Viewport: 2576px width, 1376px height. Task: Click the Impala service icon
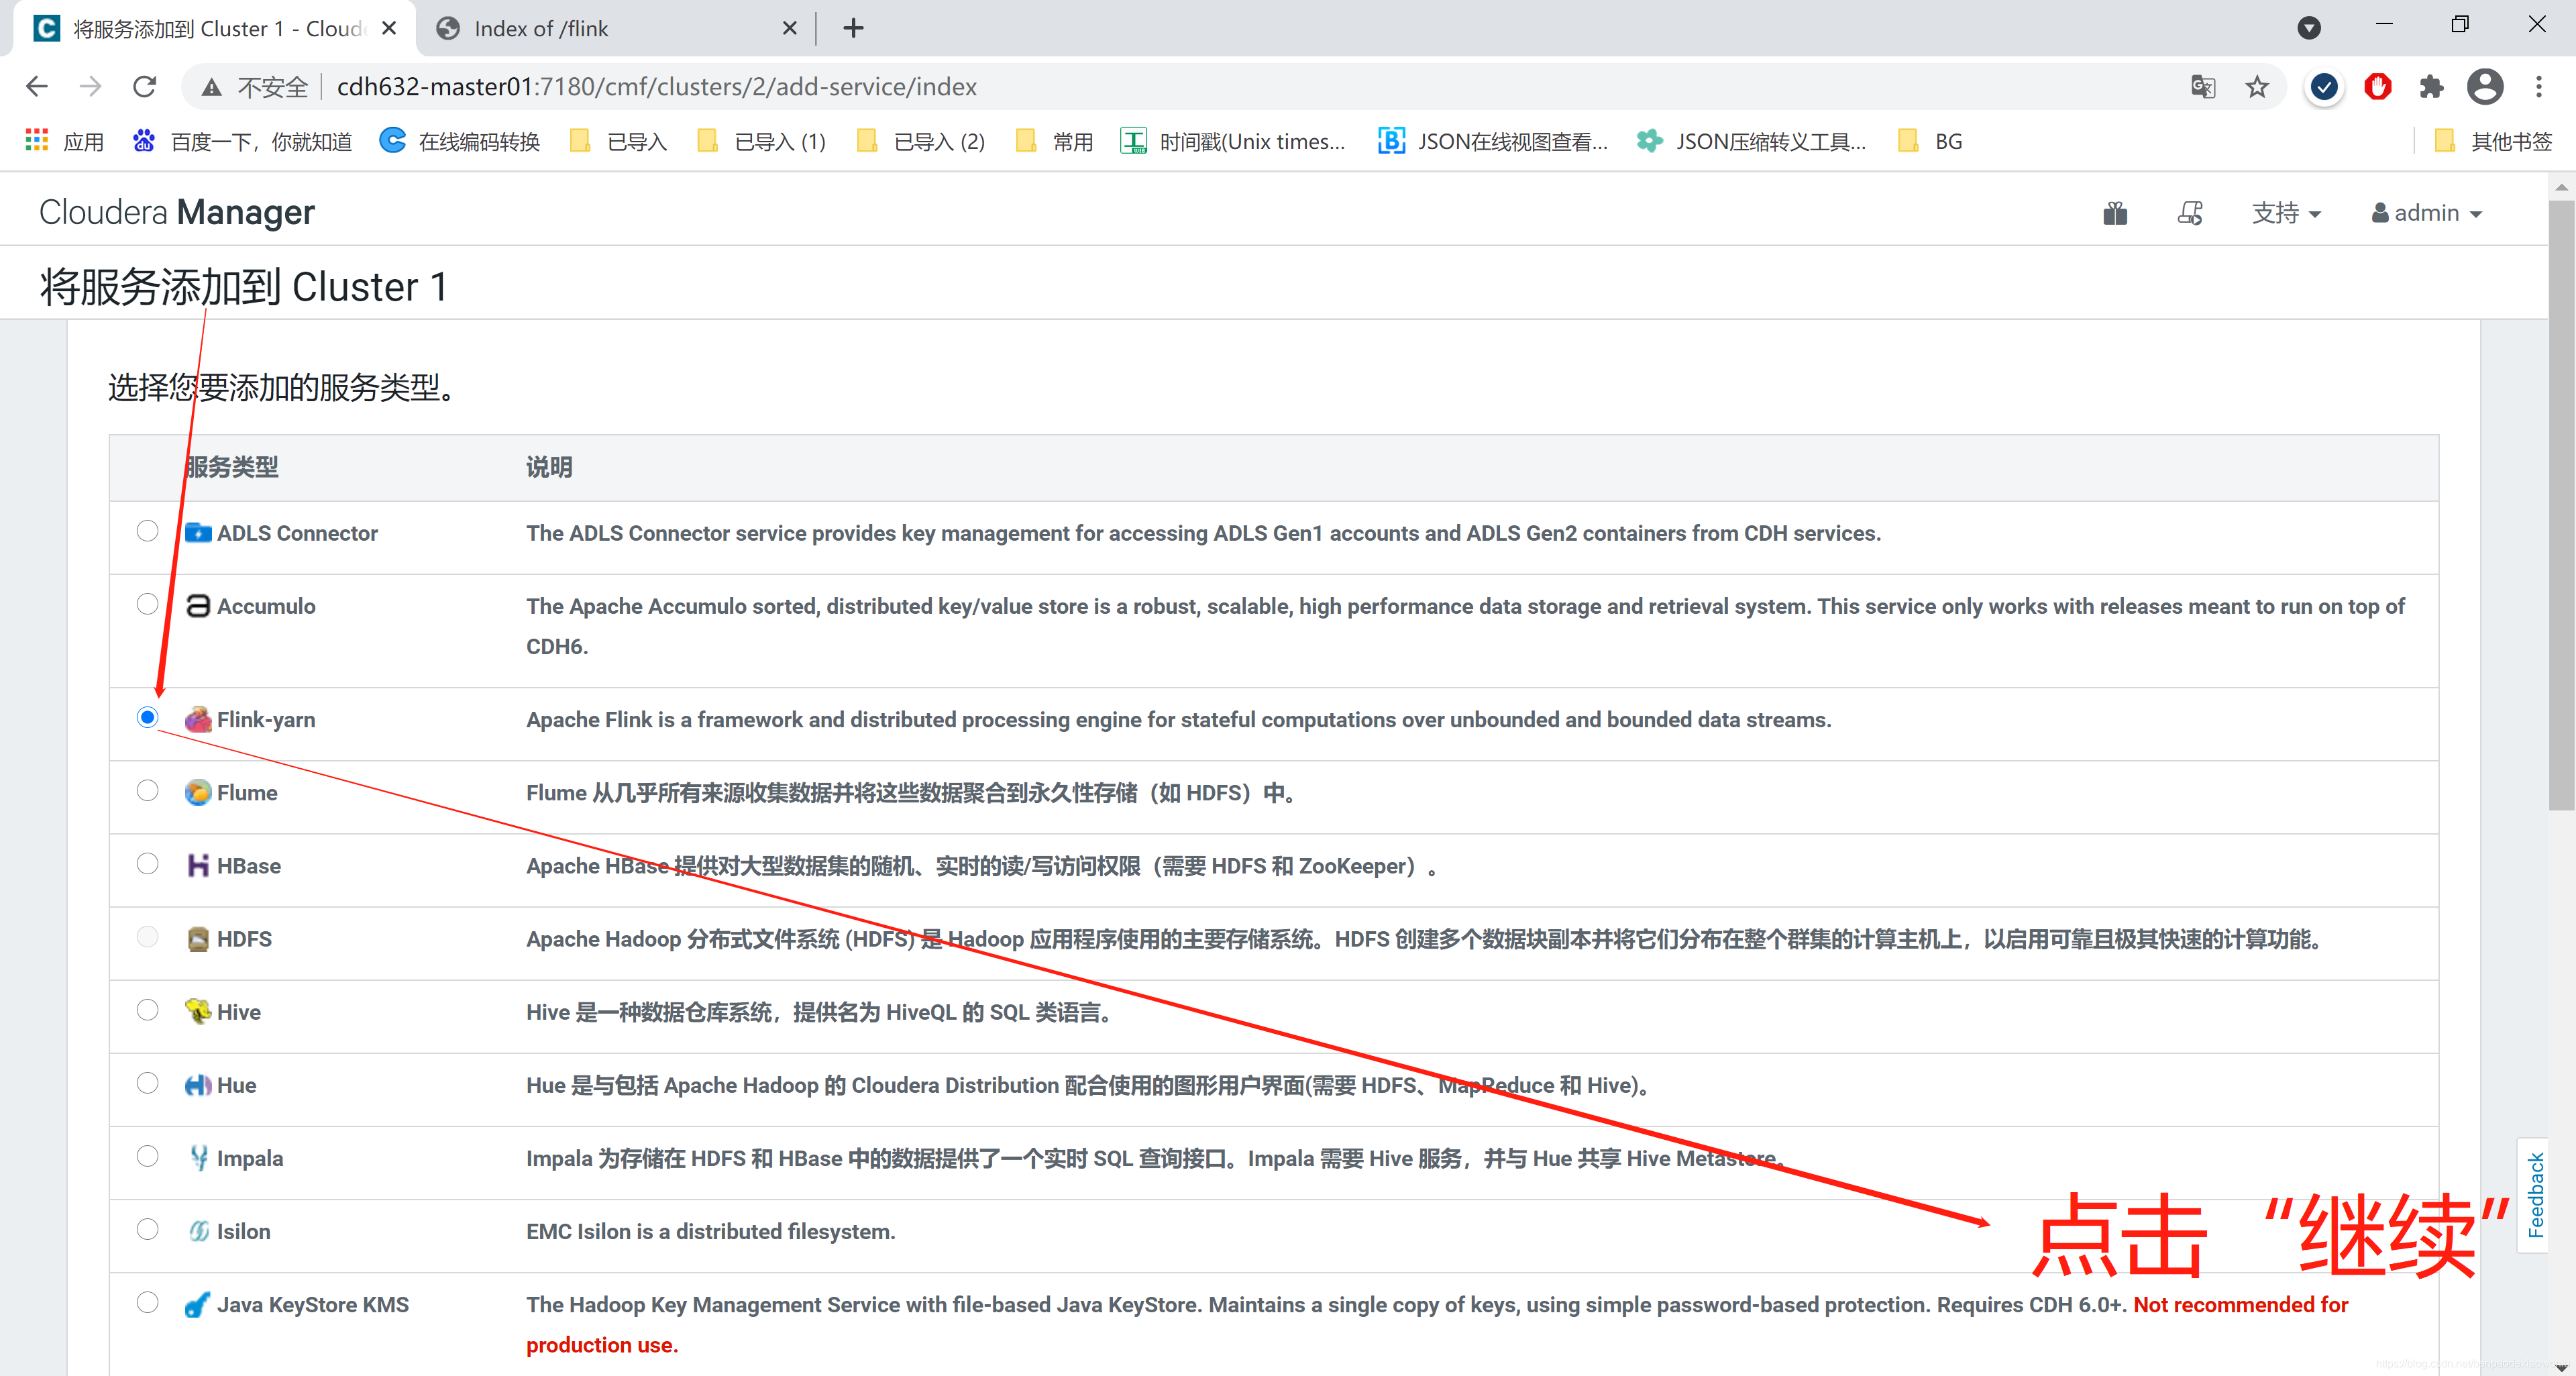[198, 1158]
